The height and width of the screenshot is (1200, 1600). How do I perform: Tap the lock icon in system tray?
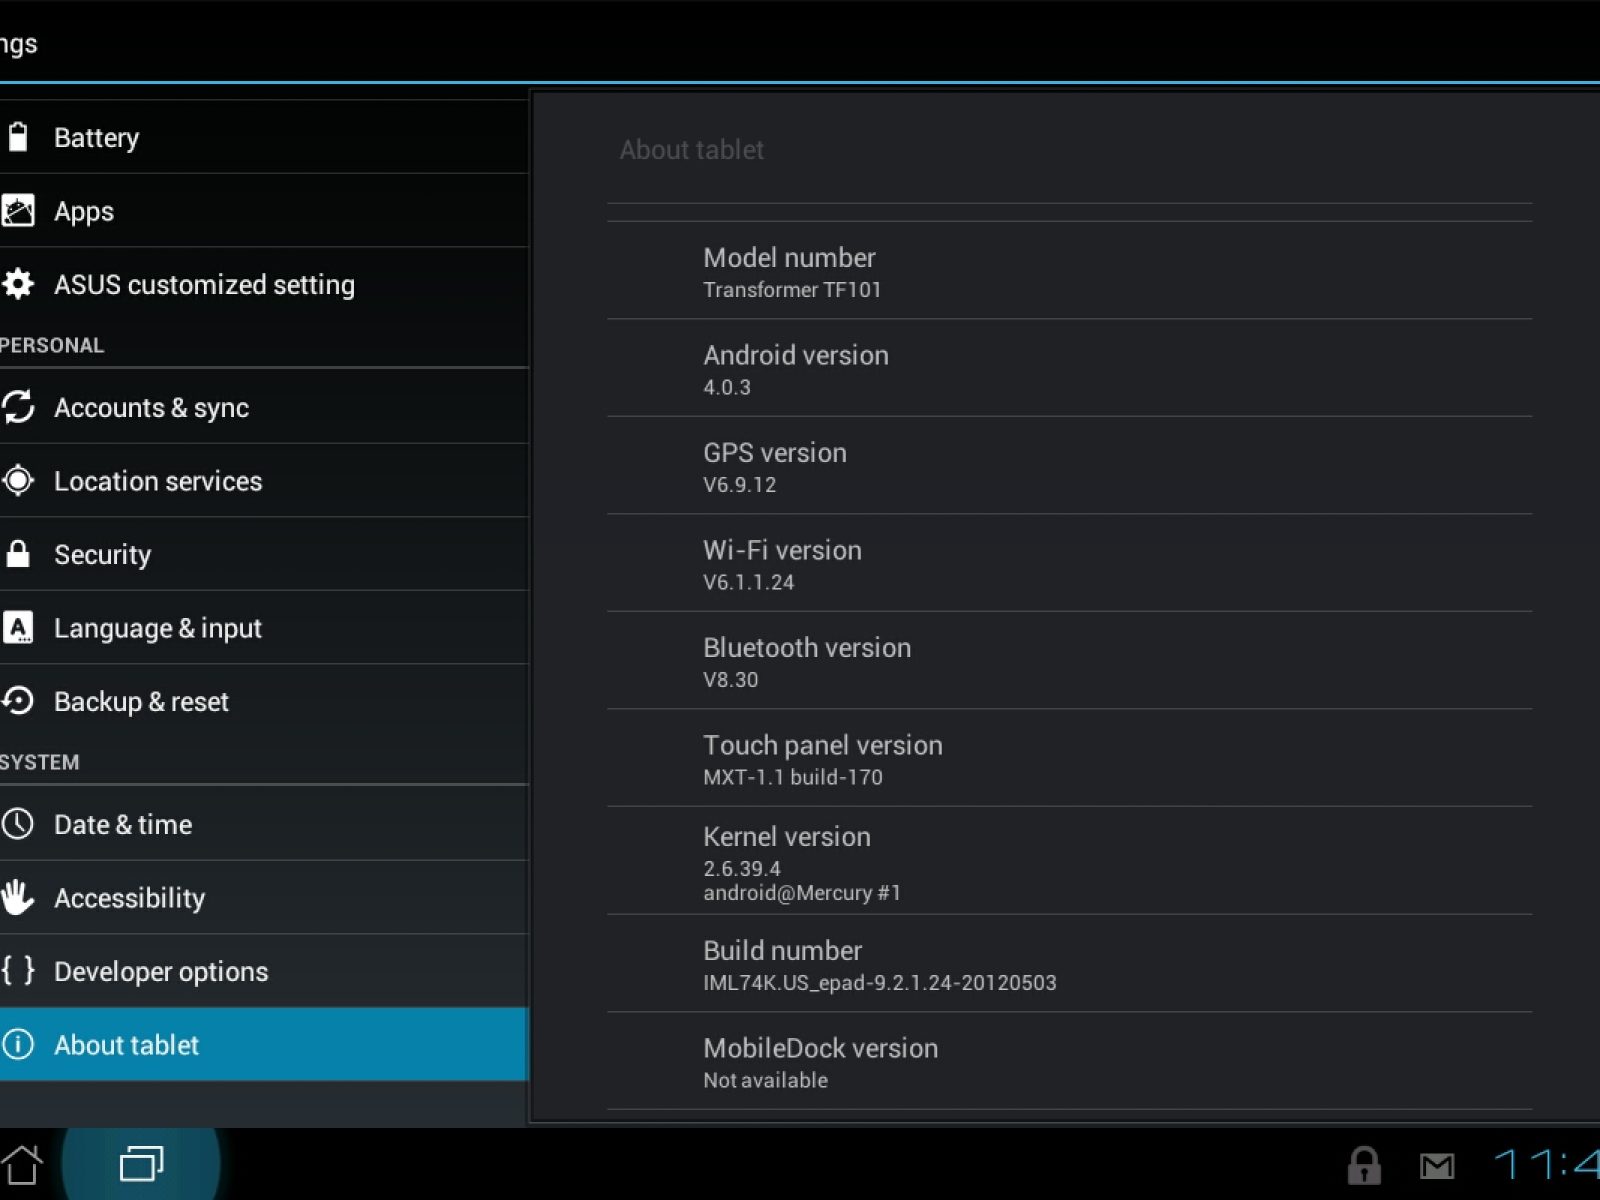[1364, 1165]
